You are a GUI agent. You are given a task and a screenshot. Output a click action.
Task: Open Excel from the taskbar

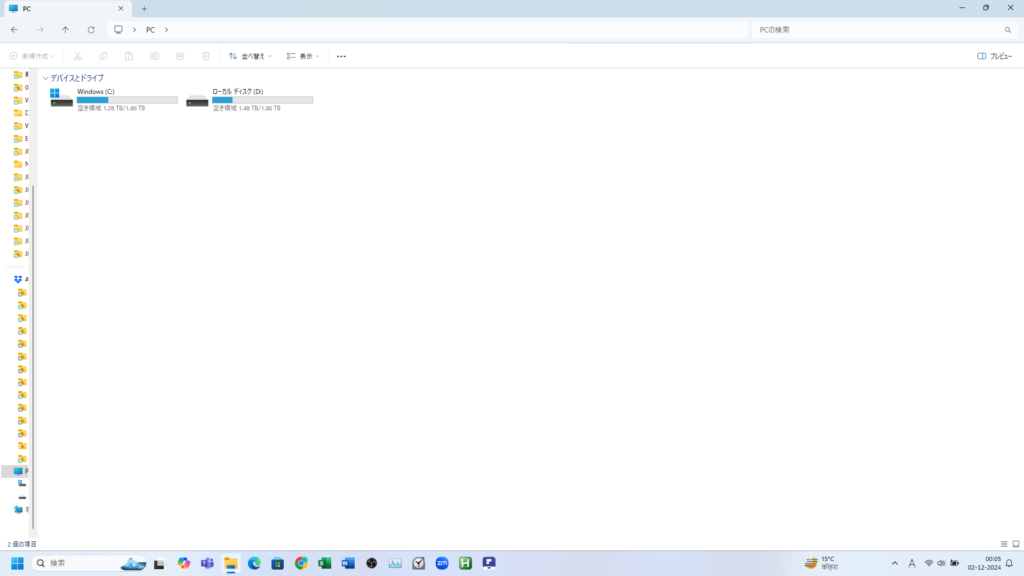click(324, 563)
